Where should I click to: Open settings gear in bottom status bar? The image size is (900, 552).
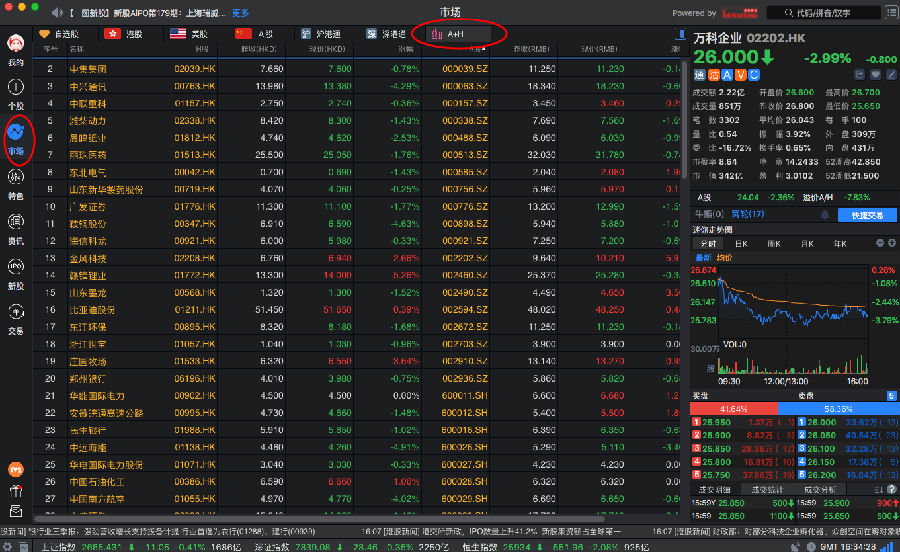point(7,547)
